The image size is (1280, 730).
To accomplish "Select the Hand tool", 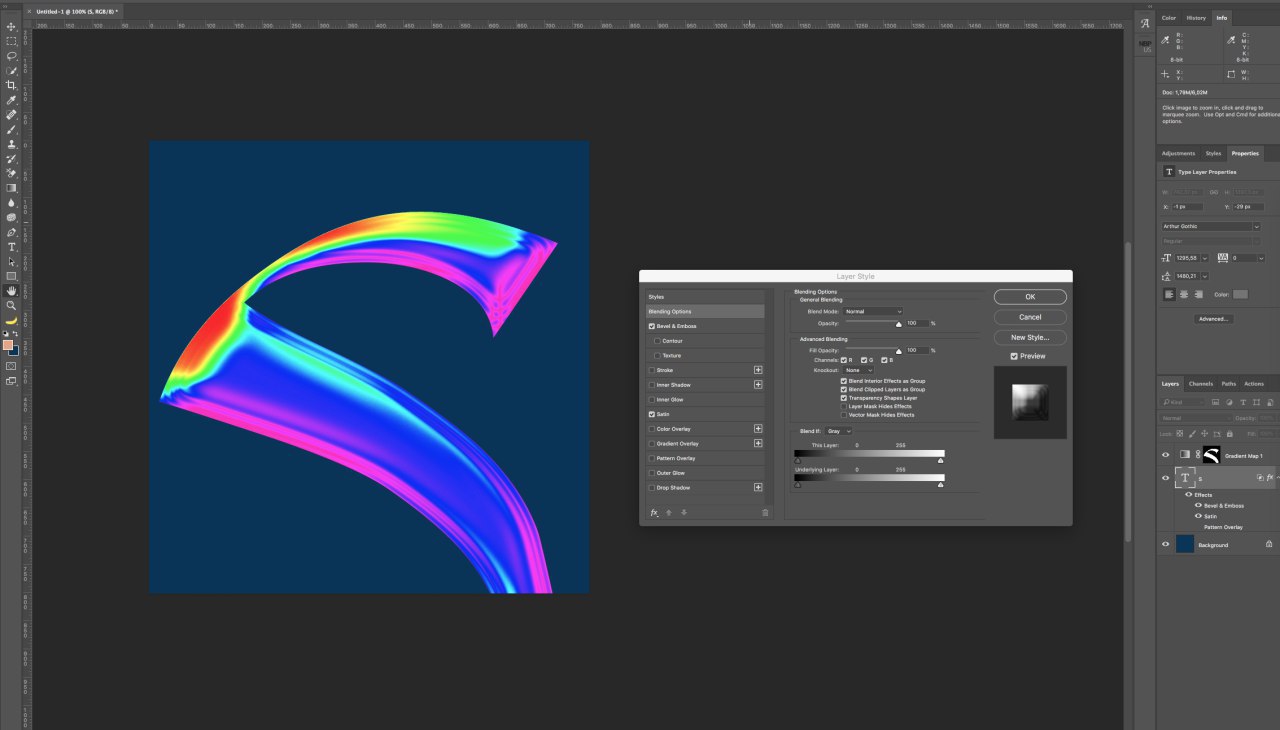I will point(12,290).
